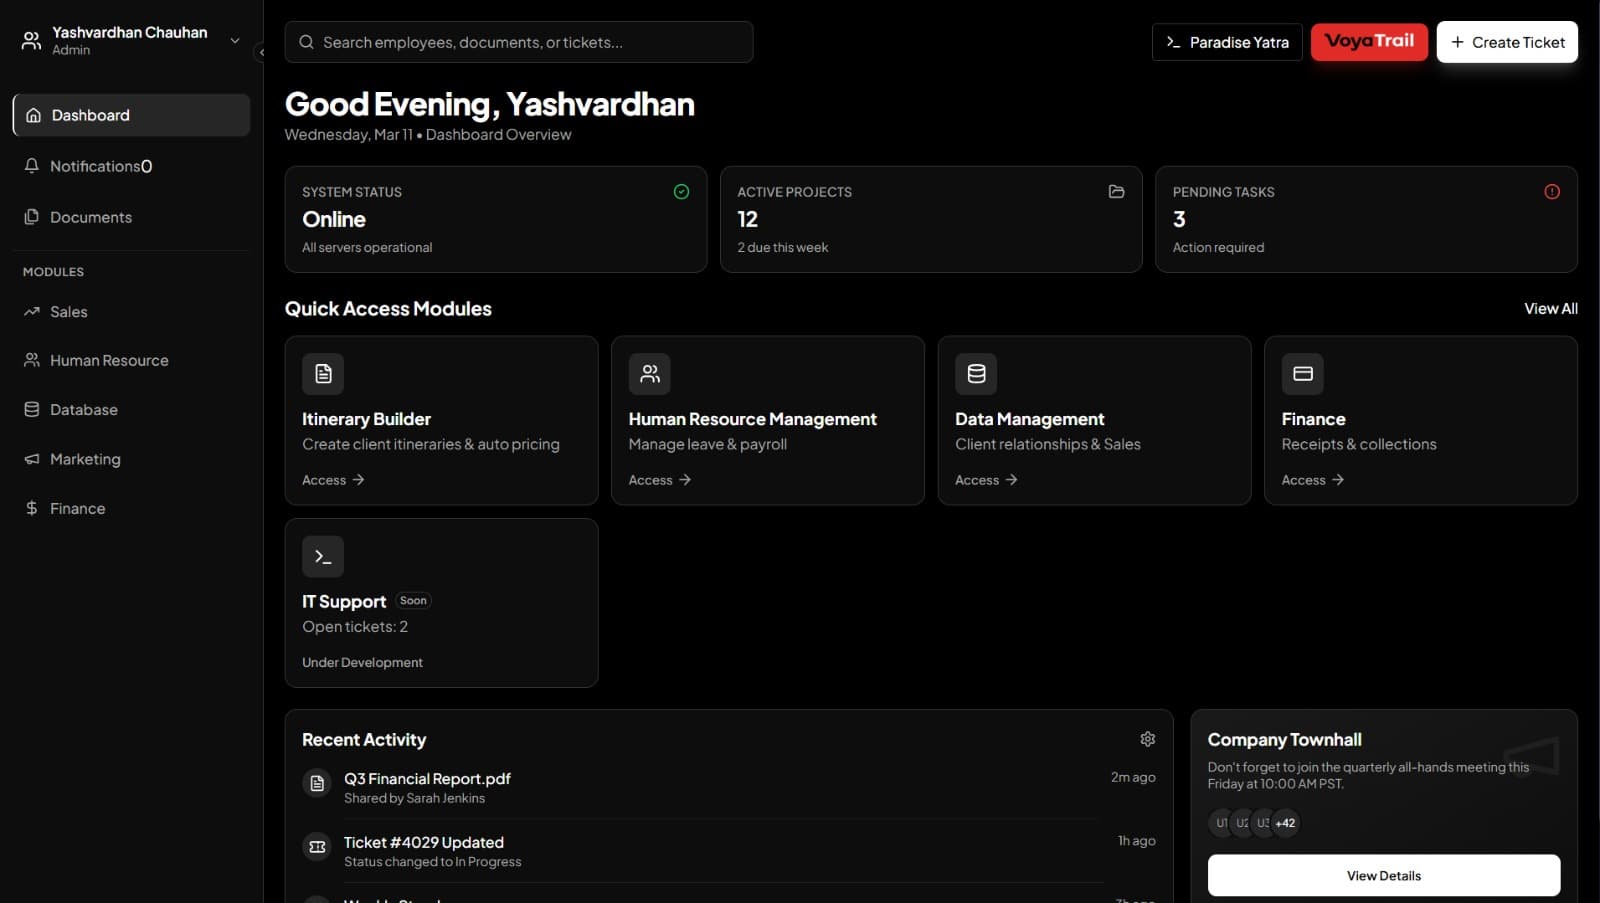Click the Recent Activity settings gear

pos(1147,738)
